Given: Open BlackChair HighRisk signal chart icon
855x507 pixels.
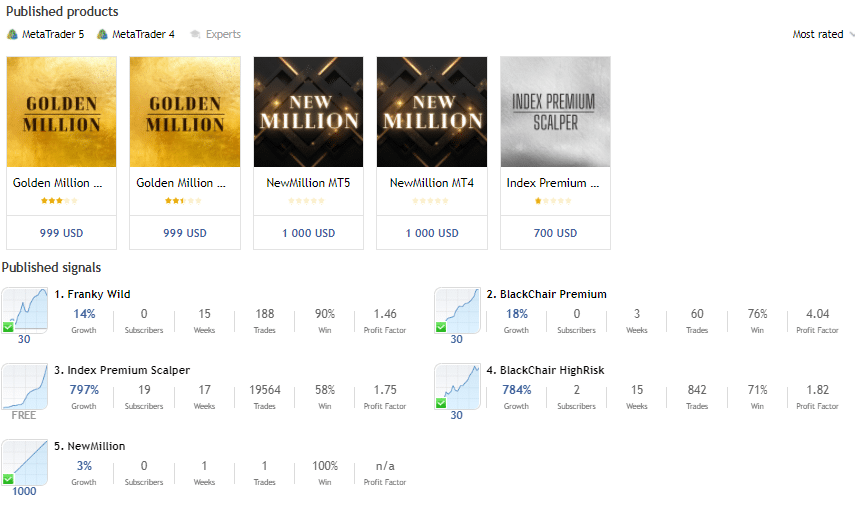Looking at the screenshot, I should pyautogui.click(x=457, y=386).
